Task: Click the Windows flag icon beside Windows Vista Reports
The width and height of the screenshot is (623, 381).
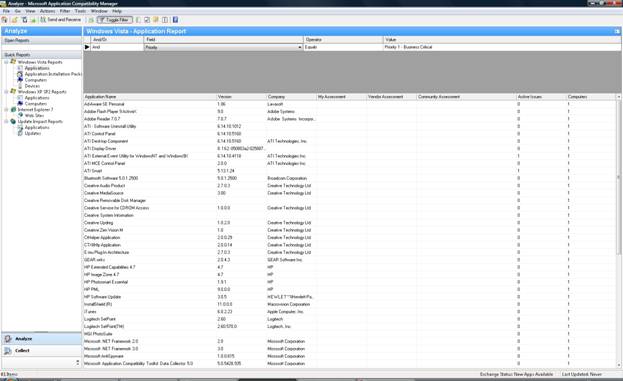Action: 13,62
